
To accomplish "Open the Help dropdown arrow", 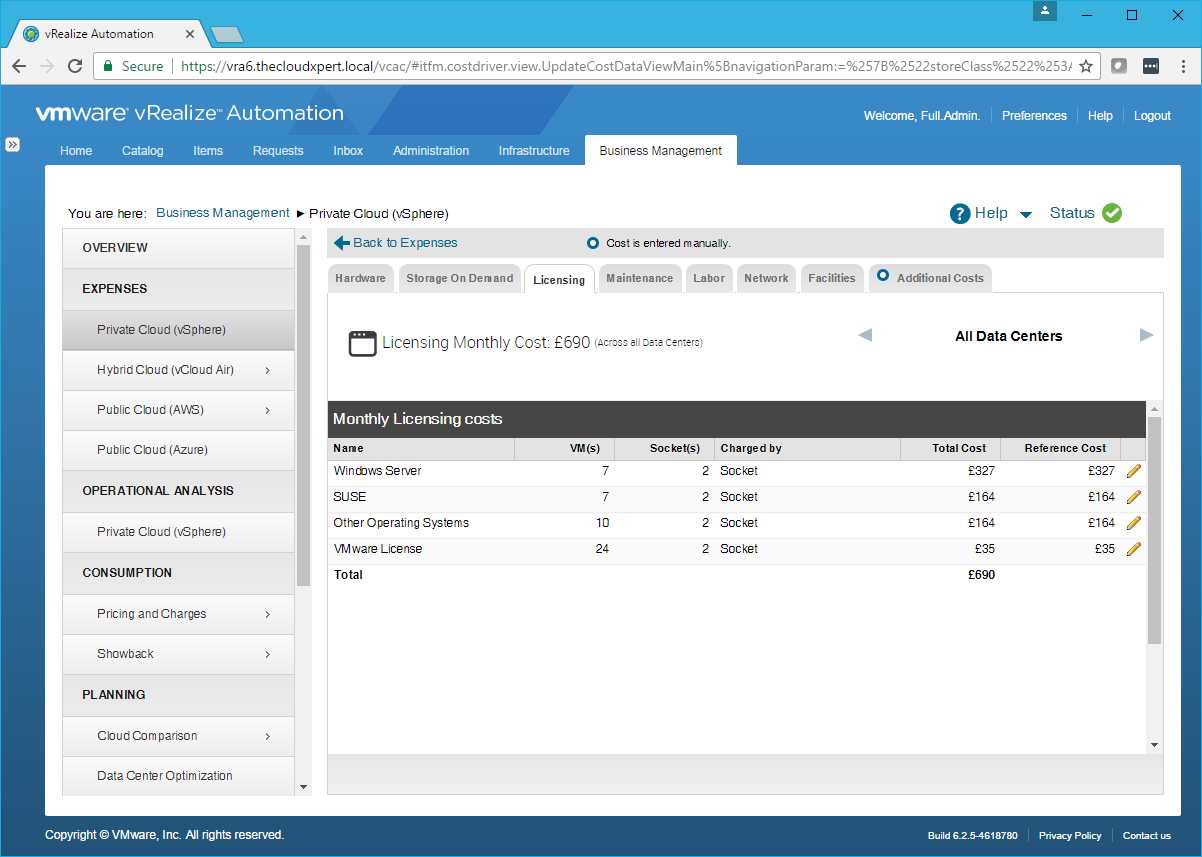I will [x=1025, y=214].
